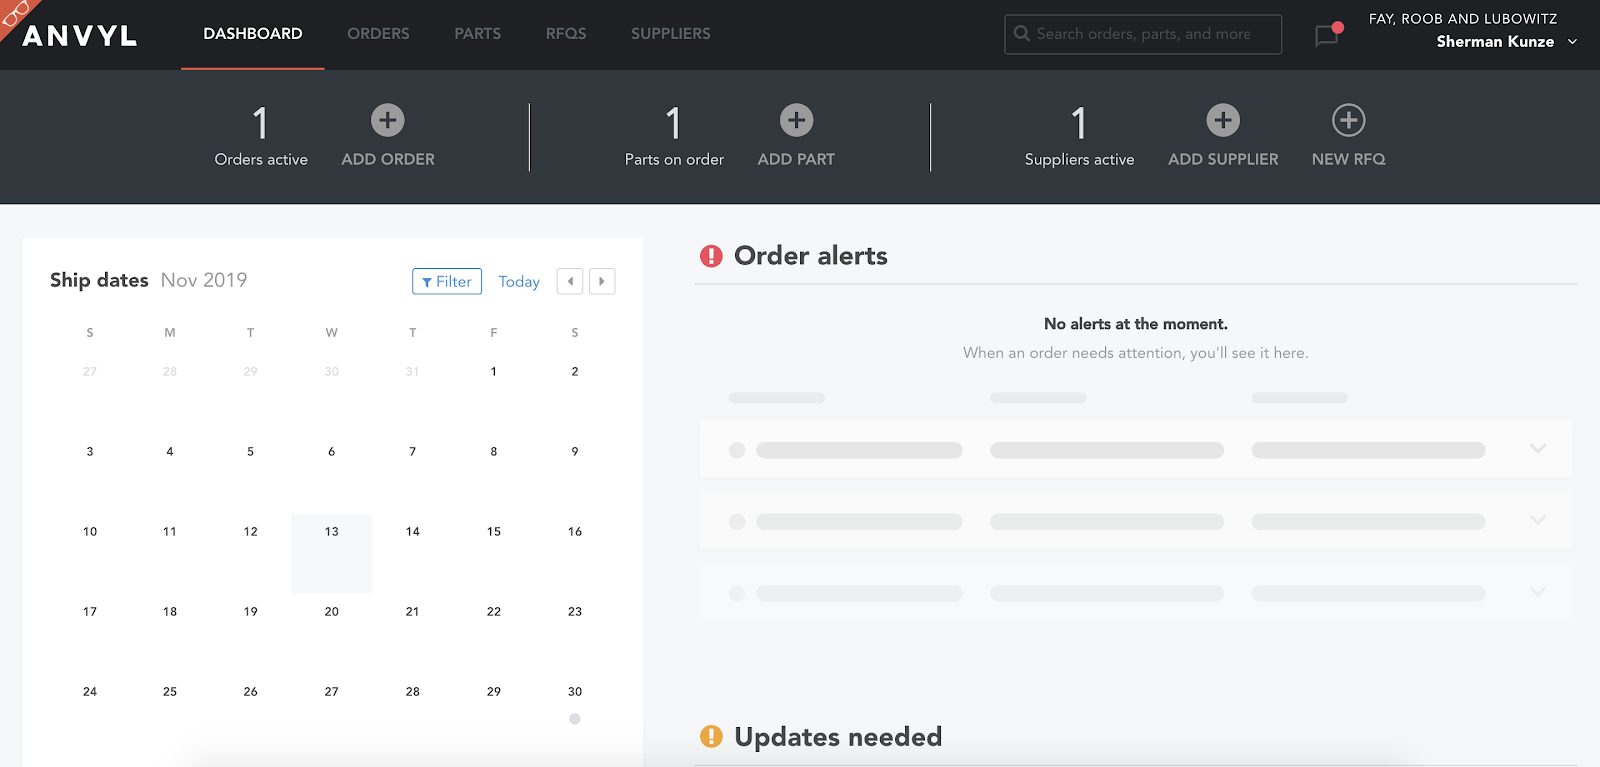Click the ANVYL logo

click(x=79, y=36)
